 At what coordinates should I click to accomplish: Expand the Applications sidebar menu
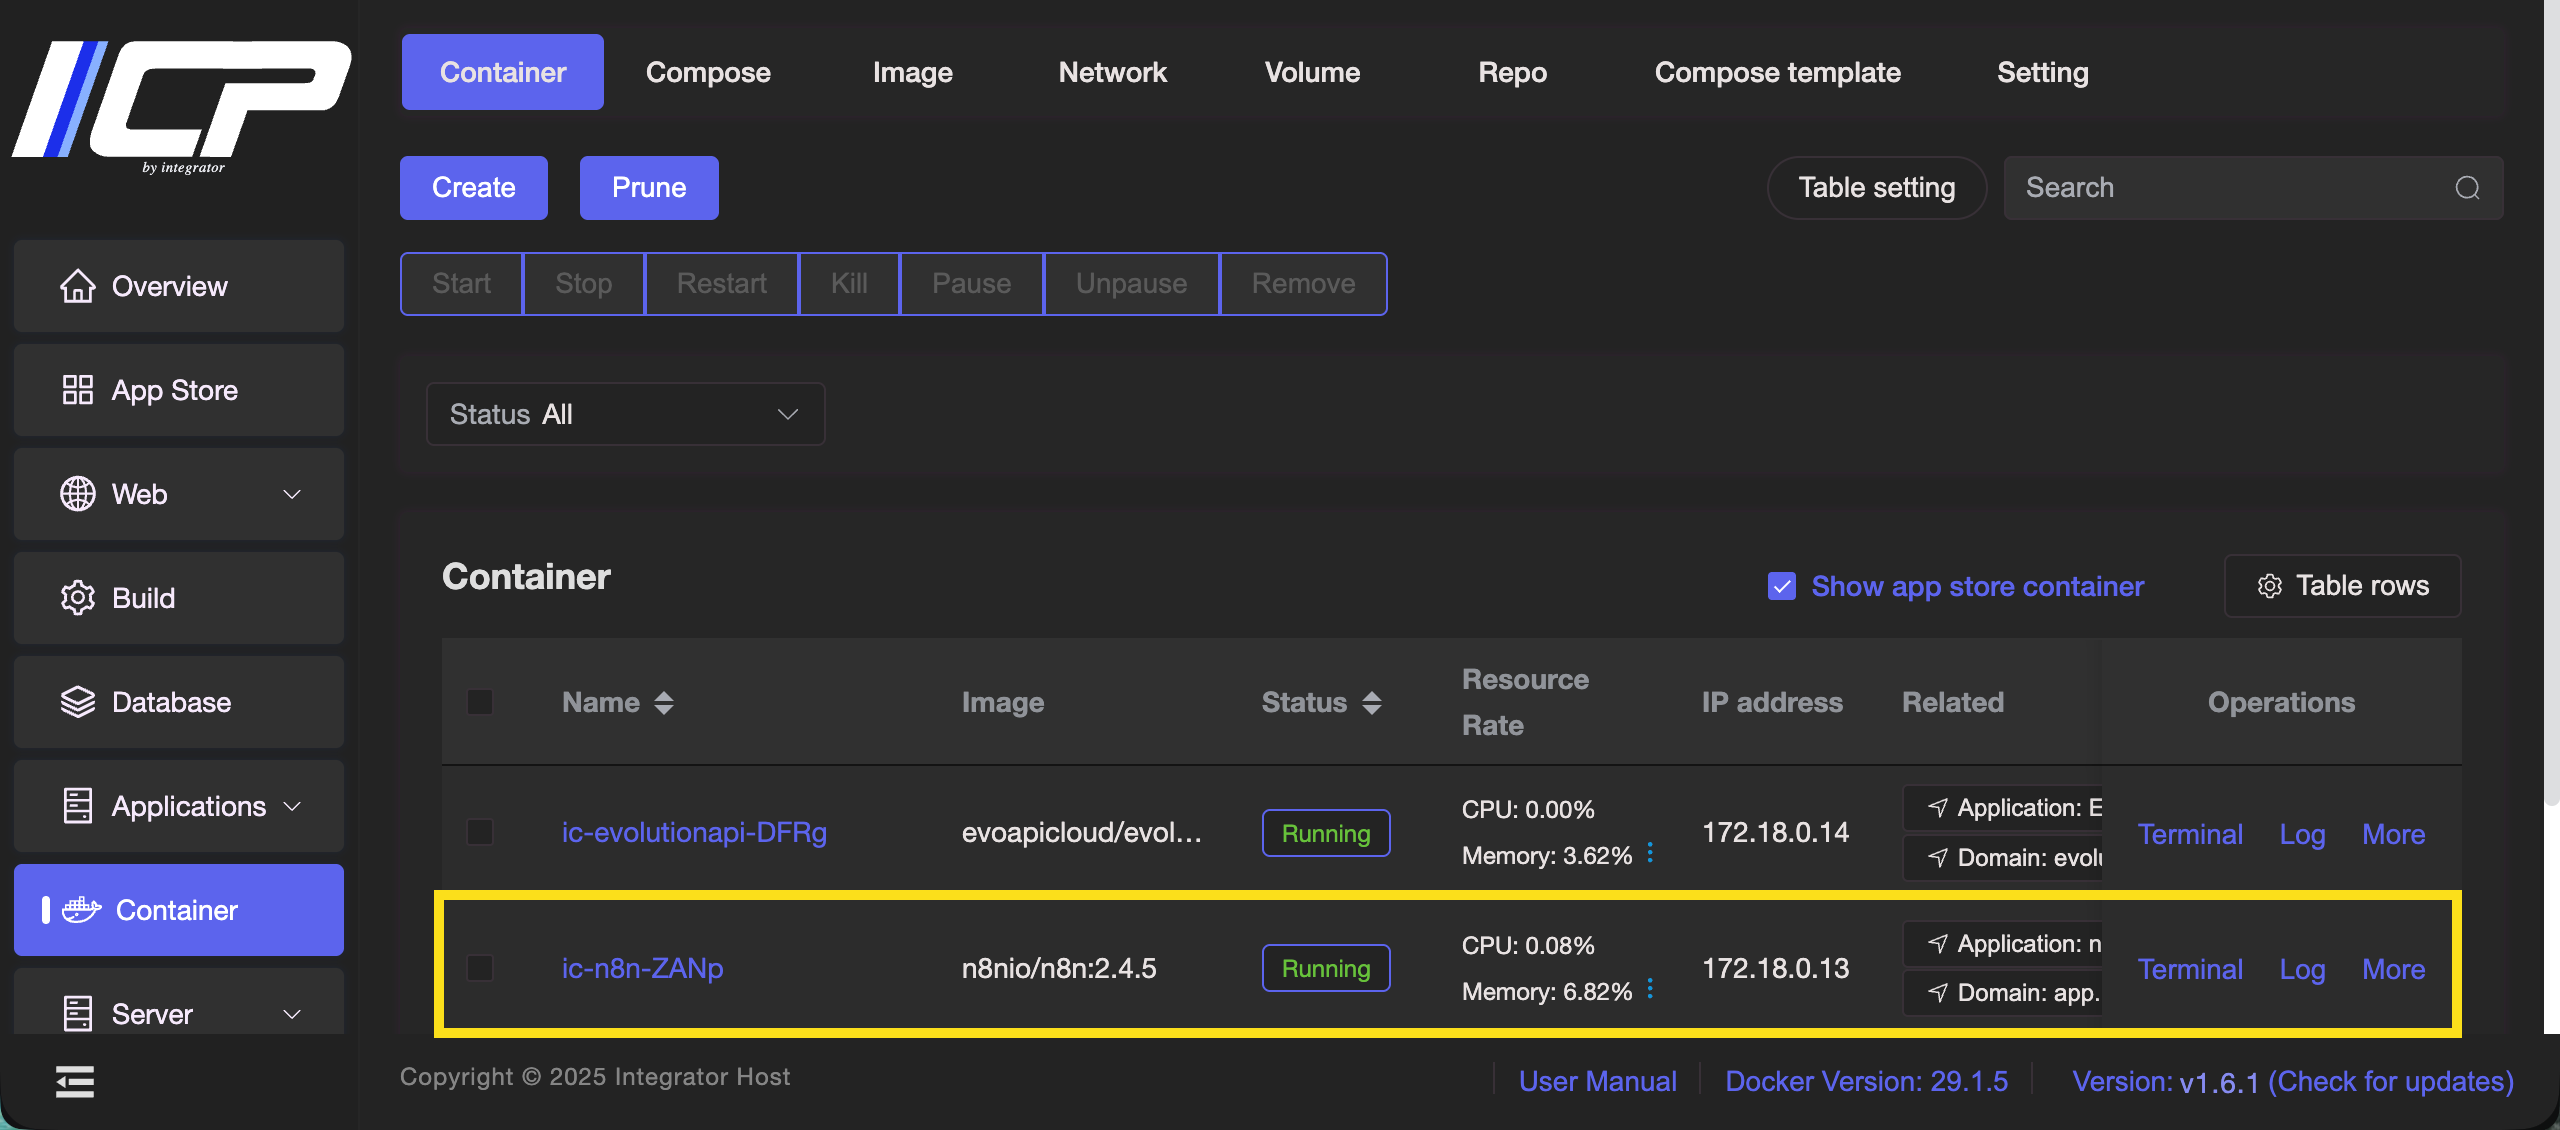coord(292,806)
